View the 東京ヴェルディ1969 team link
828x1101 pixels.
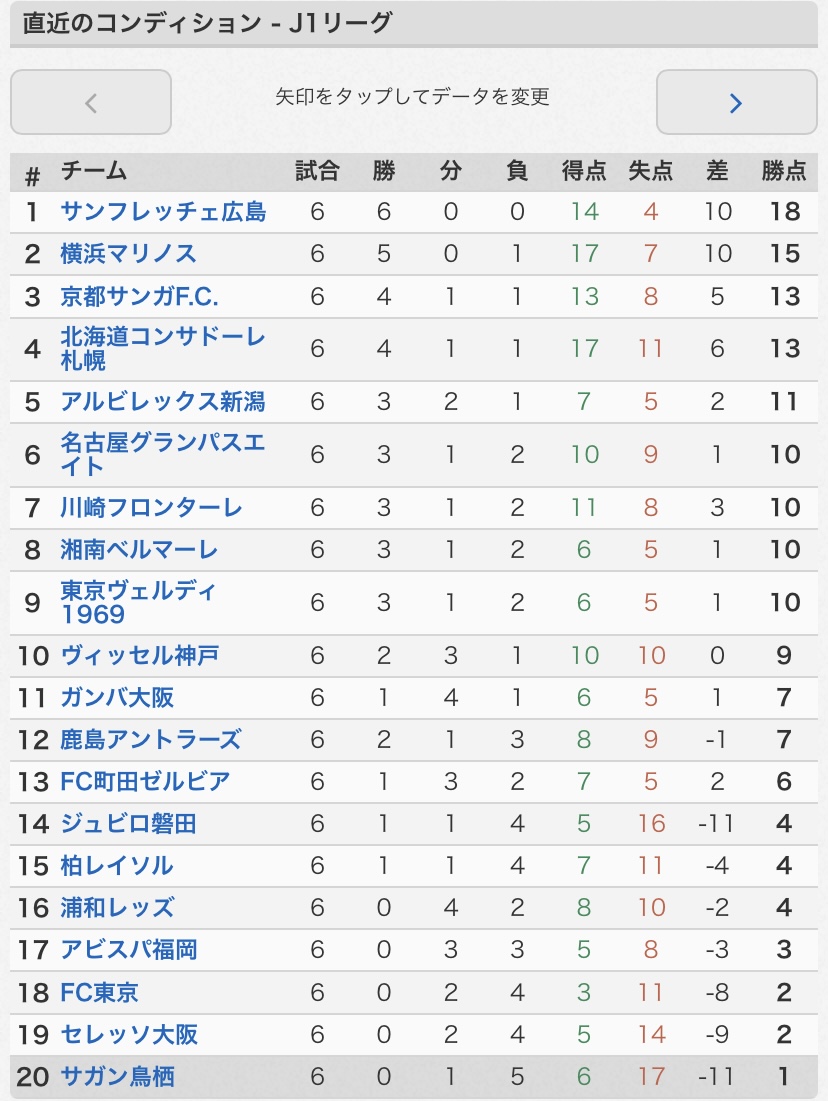point(138,602)
